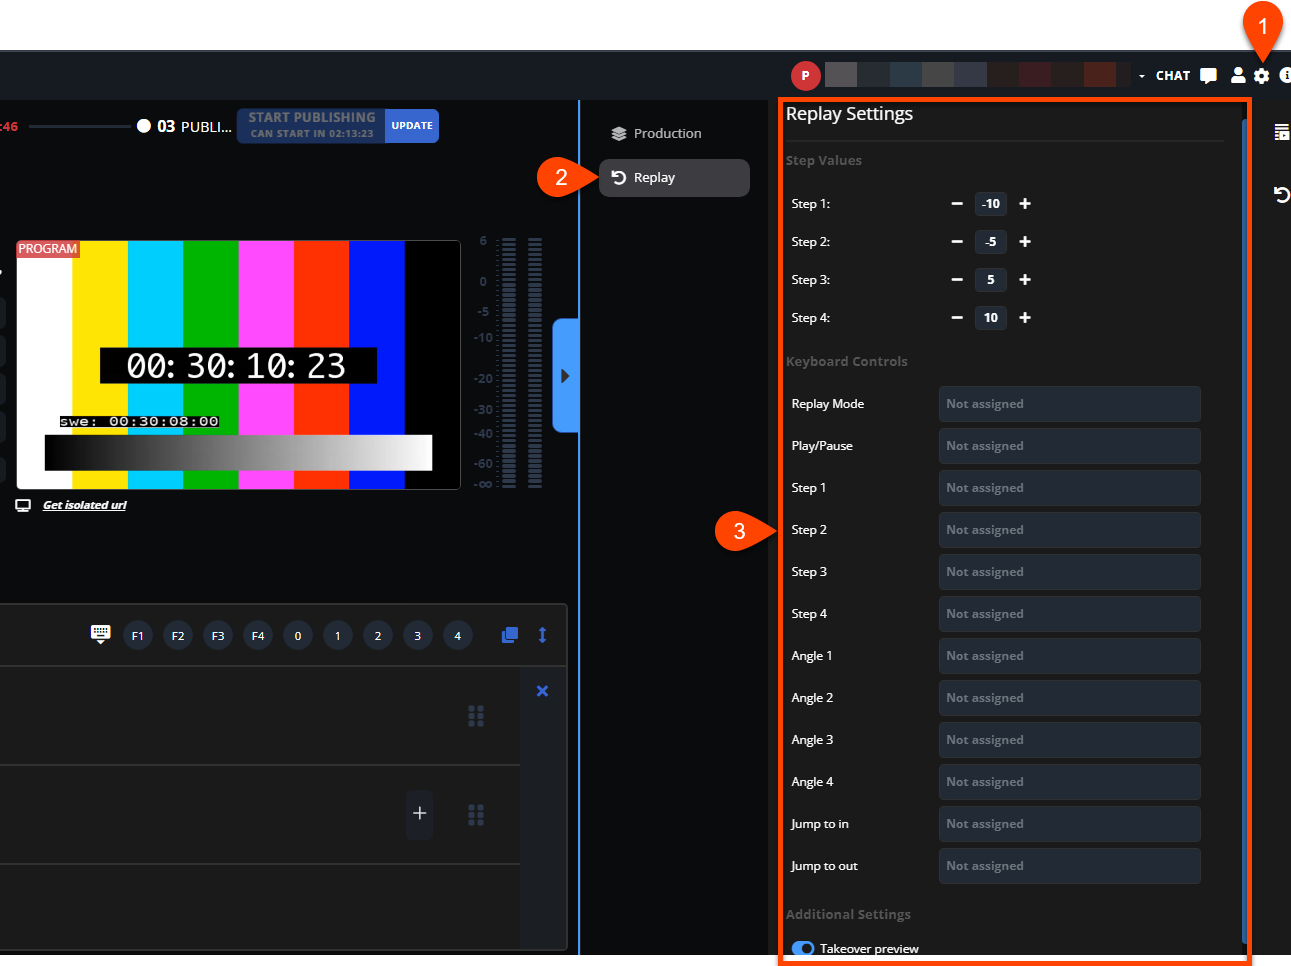1291x966 pixels.
Task: Click the Get isolated url link
Action: (85, 505)
